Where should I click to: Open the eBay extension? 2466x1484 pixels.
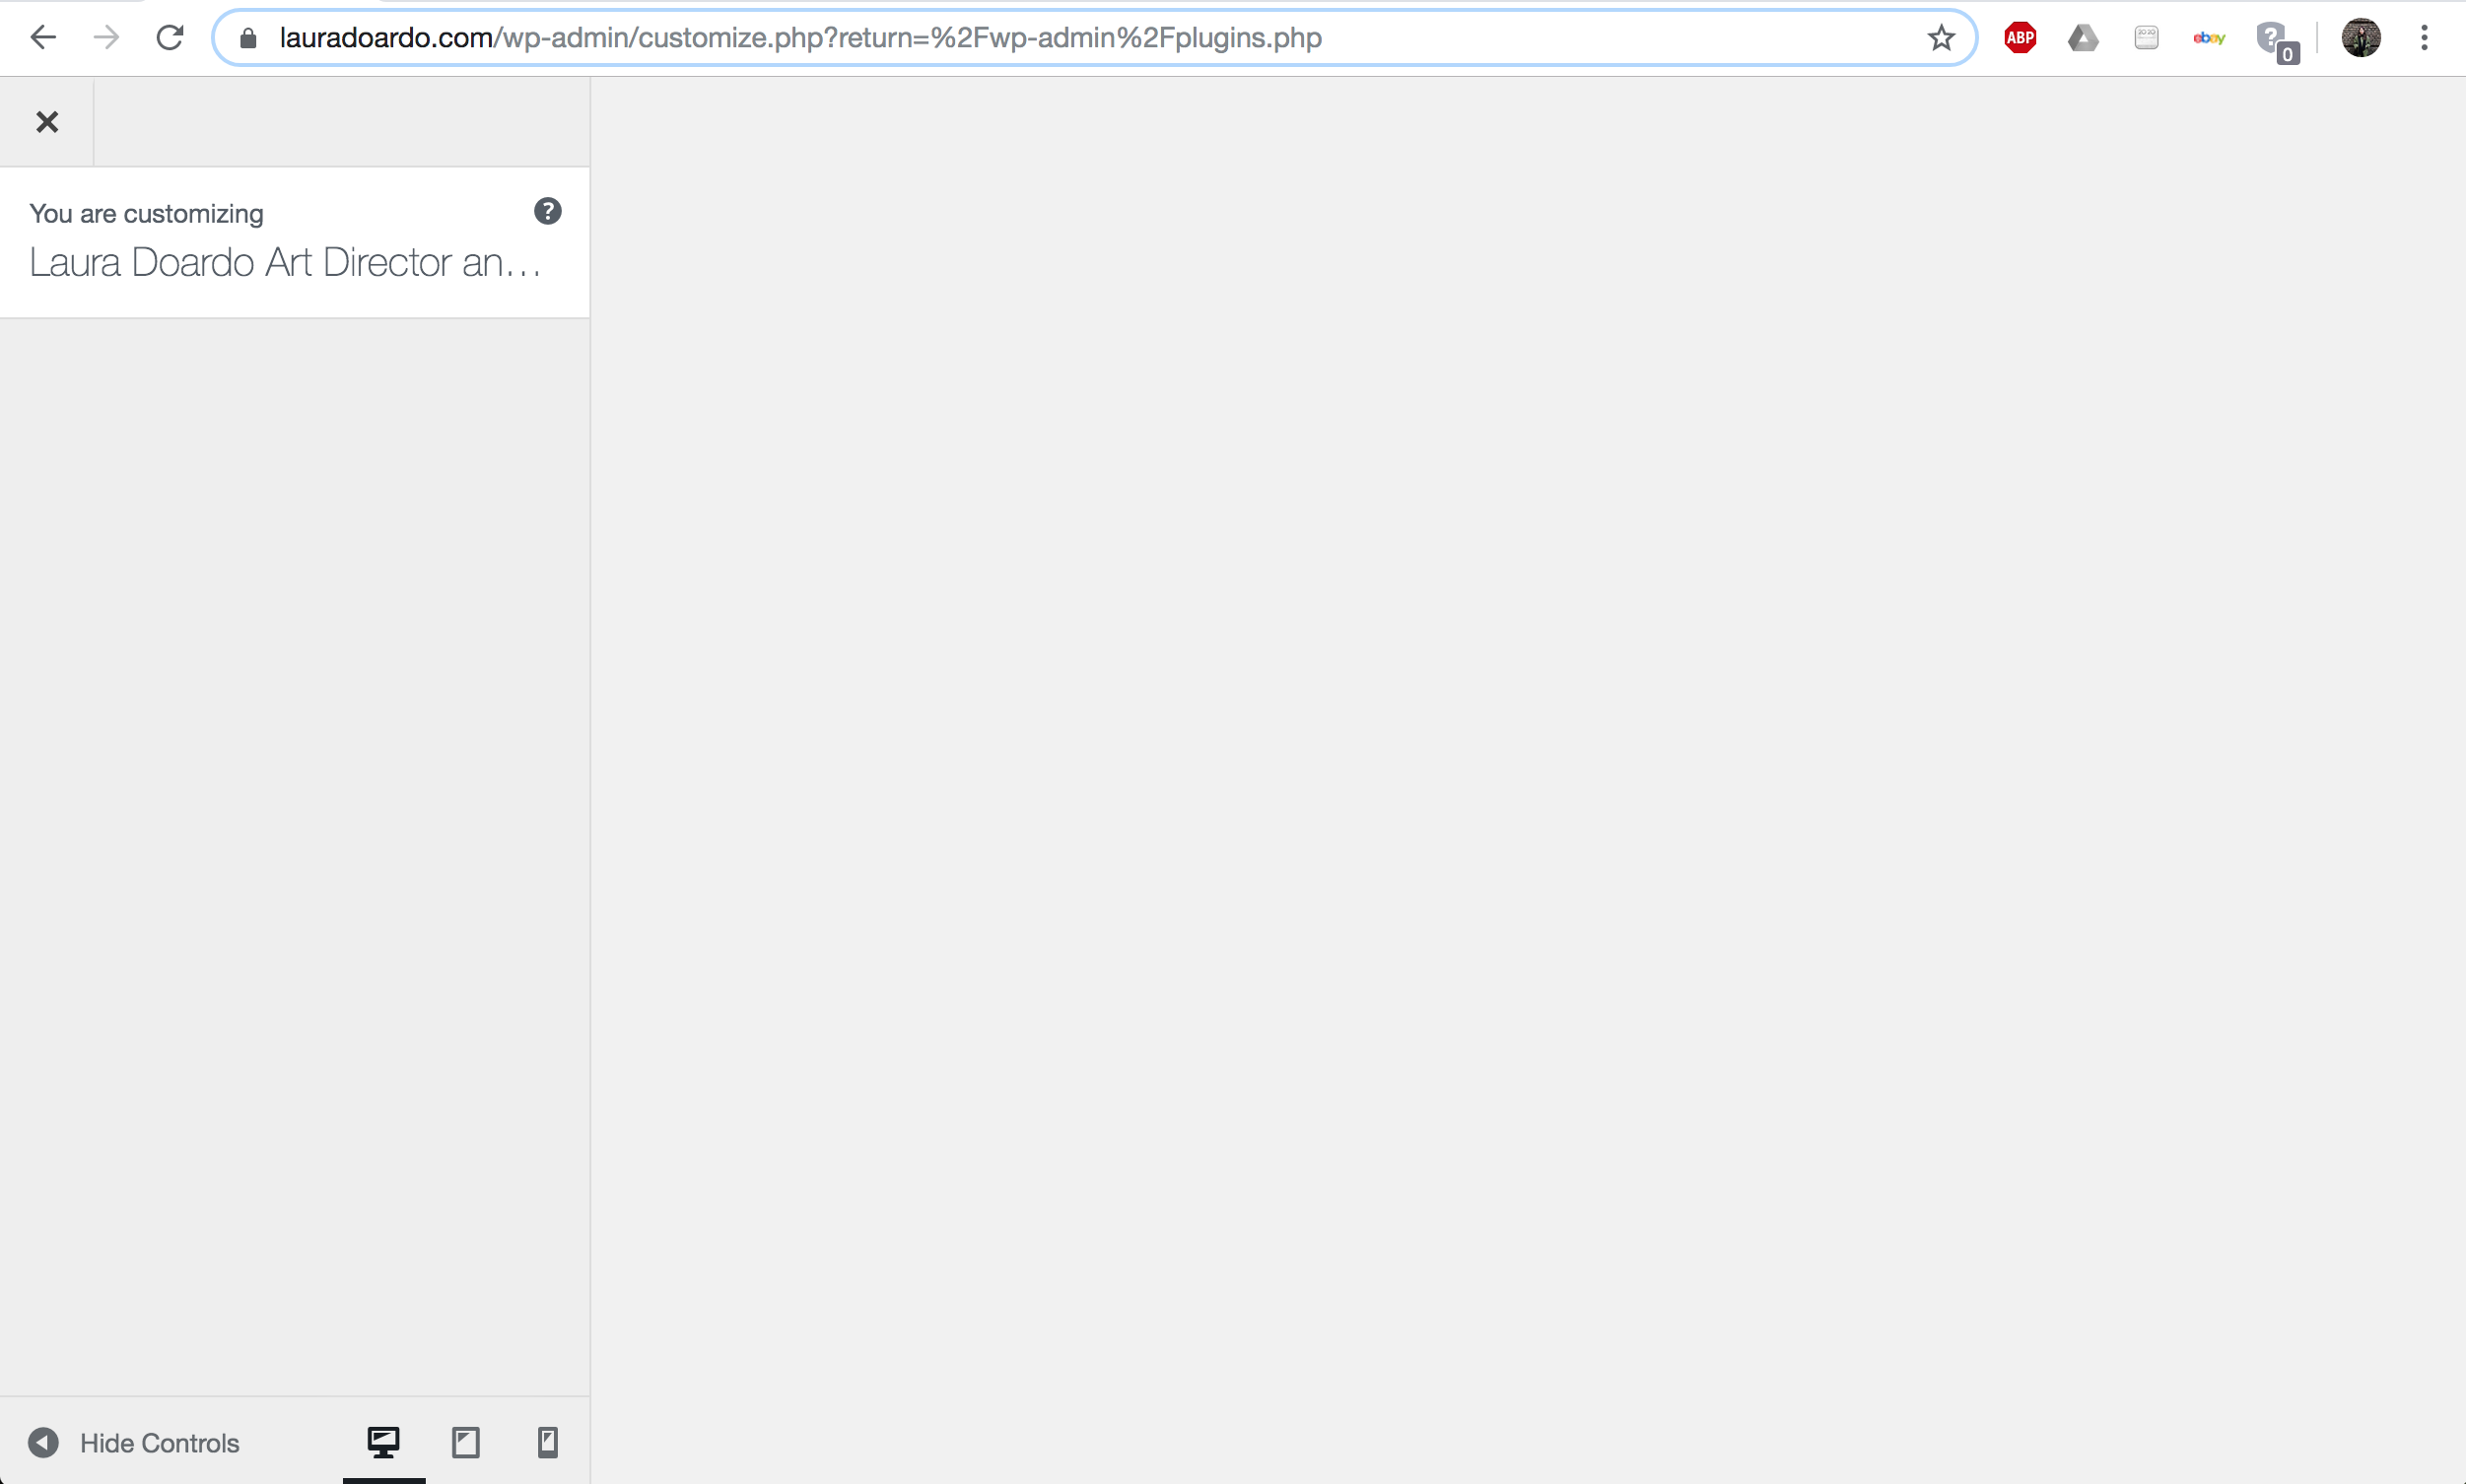pos(2209,38)
